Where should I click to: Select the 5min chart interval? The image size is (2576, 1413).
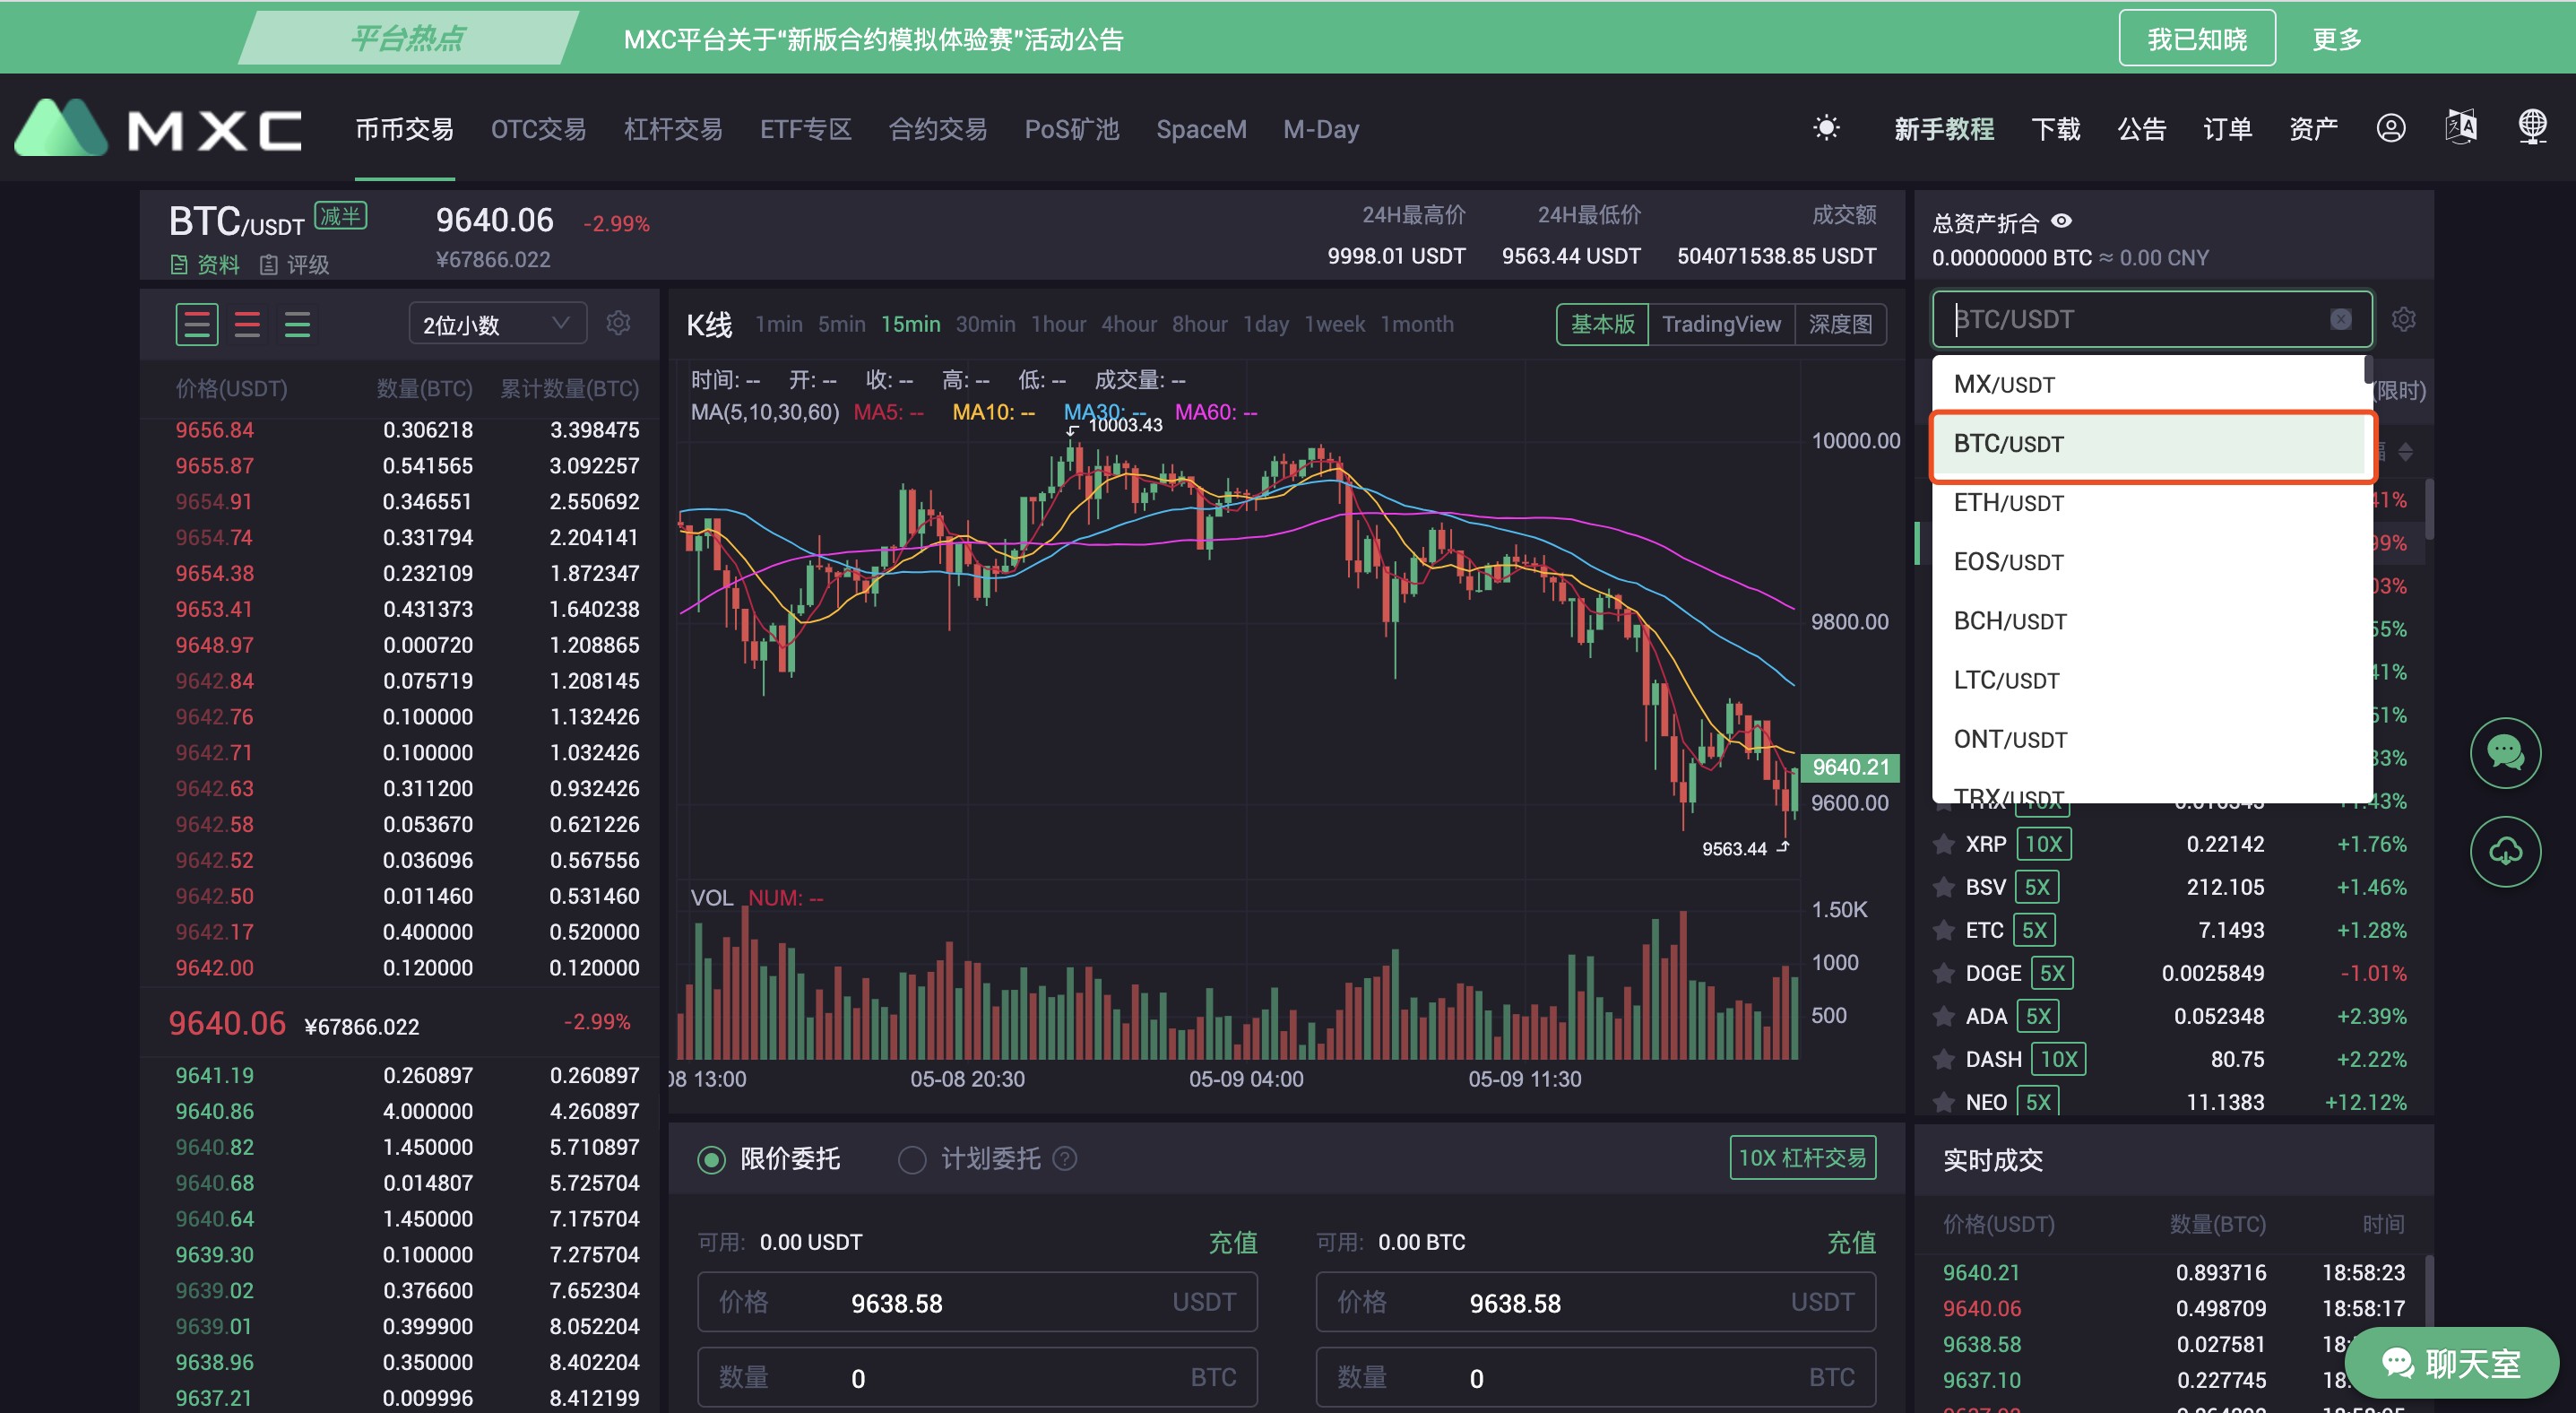[841, 324]
